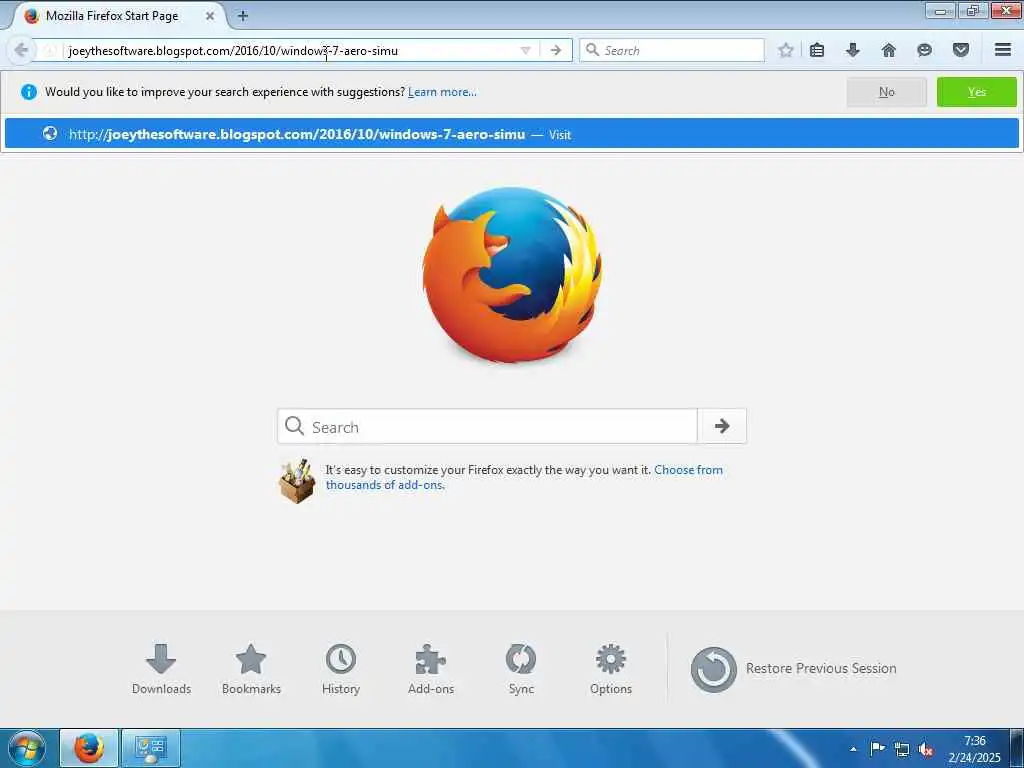This screenshot has height=768, width=1024.
Task: Click the info icon in notification bar
Action: 29,92
